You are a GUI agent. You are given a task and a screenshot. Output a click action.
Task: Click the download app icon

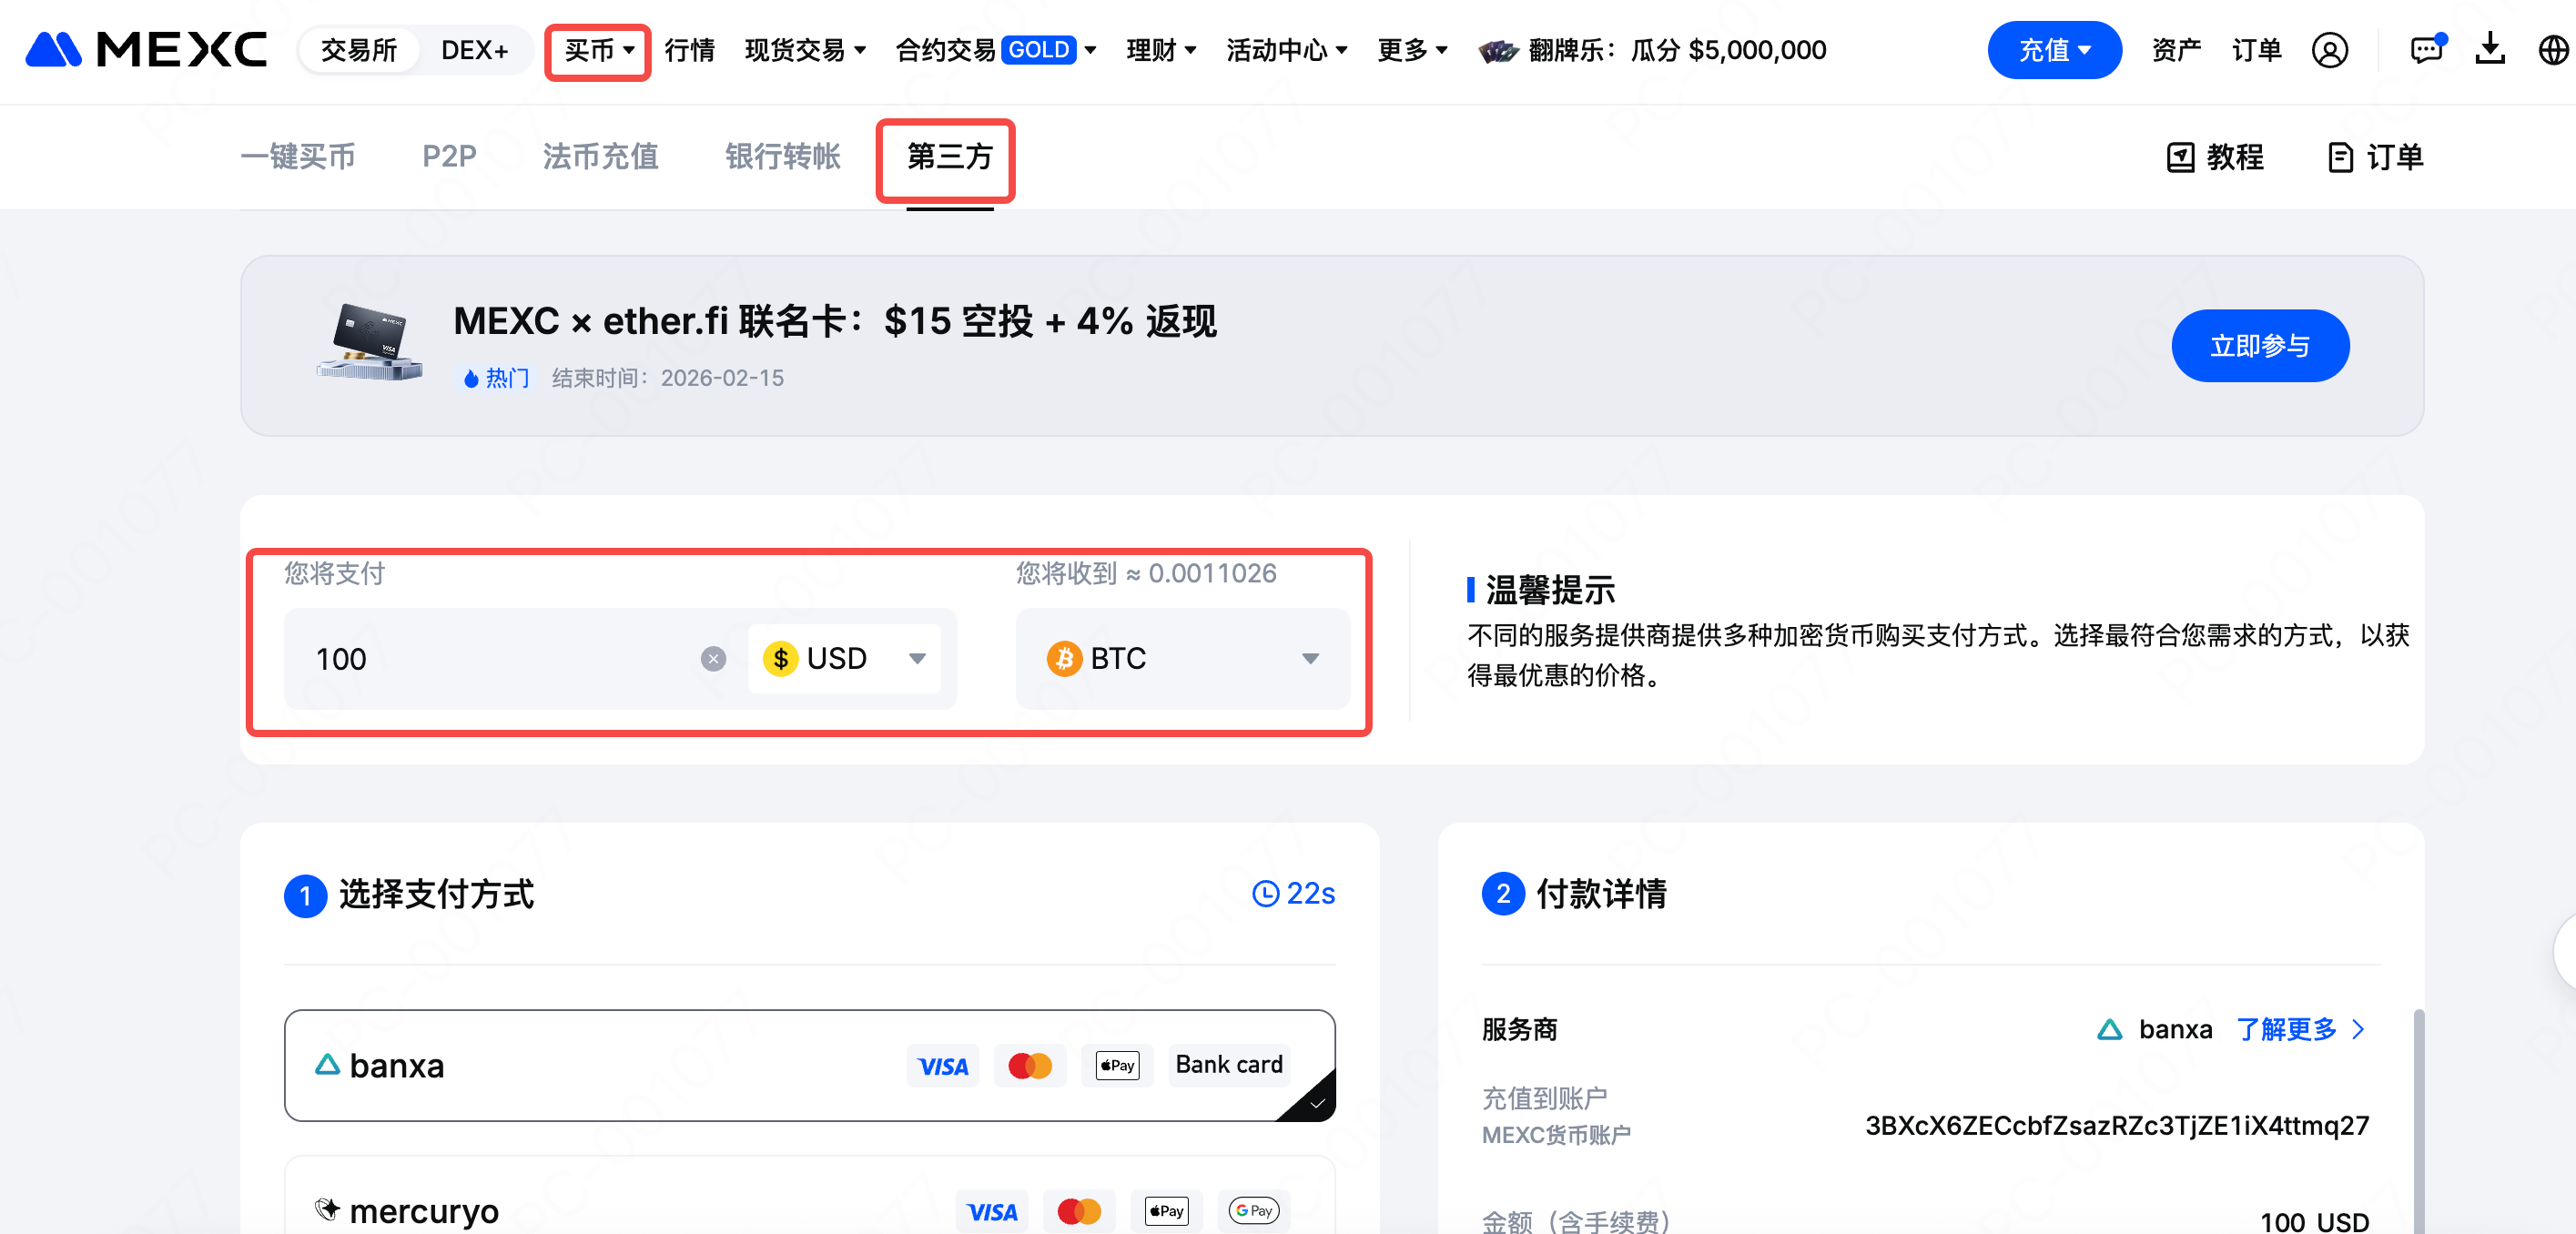pyautogui.click(x=2490, y=48)
